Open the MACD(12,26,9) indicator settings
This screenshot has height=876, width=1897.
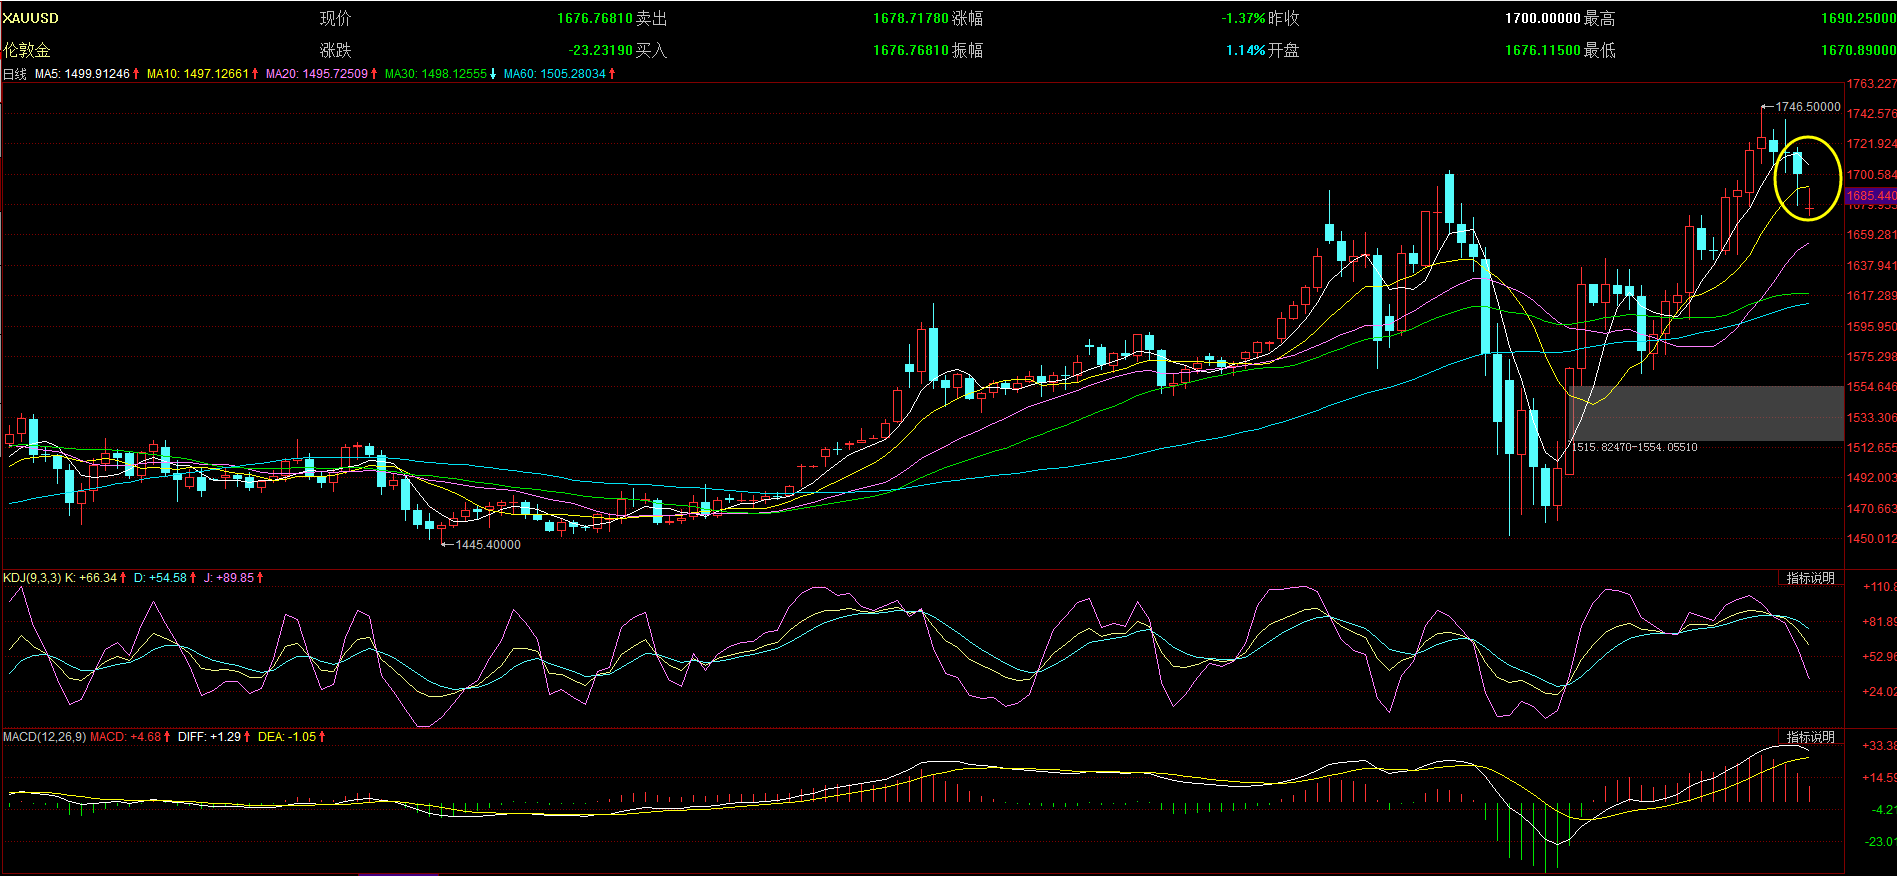[44, 737]
